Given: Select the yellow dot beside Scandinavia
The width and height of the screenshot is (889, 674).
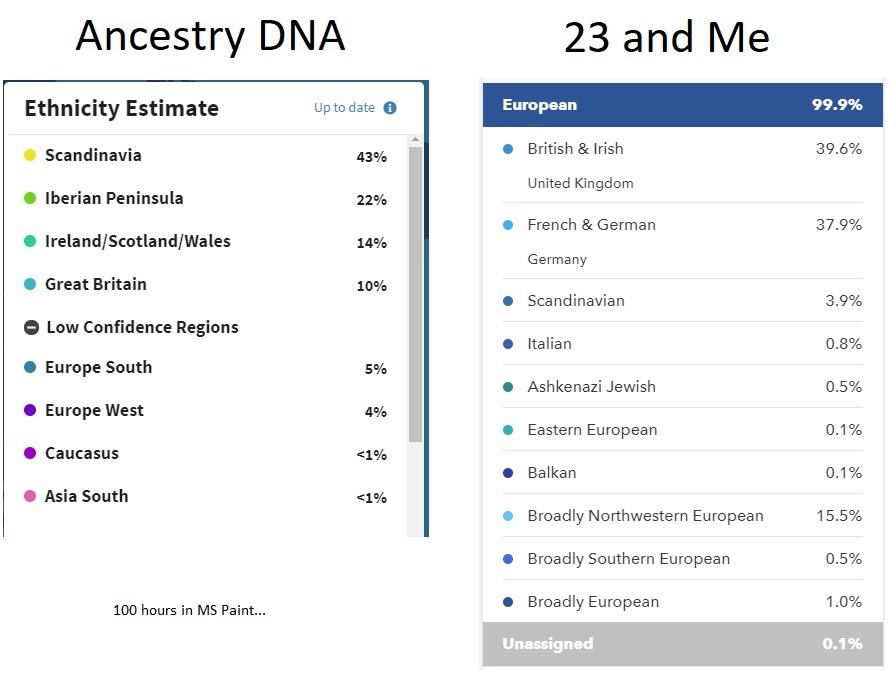Looking at the screenshot, I should [x=29, y=156].
